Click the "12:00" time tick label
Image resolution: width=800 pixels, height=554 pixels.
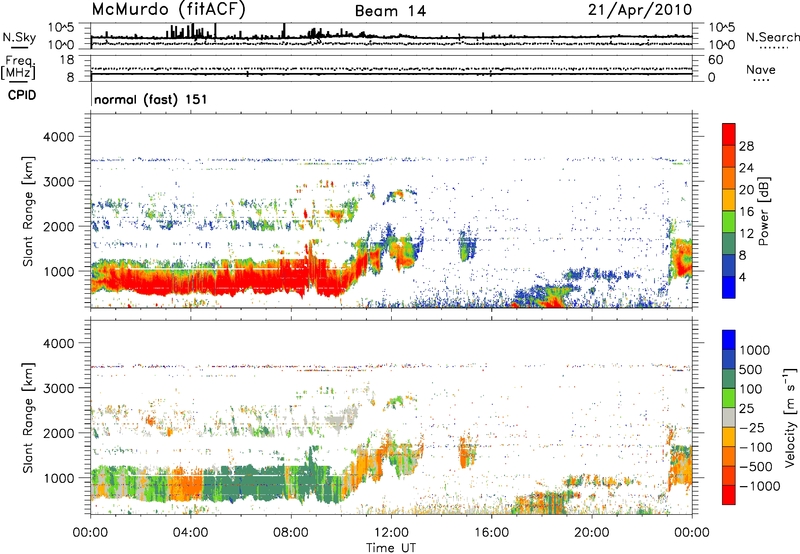391,533
